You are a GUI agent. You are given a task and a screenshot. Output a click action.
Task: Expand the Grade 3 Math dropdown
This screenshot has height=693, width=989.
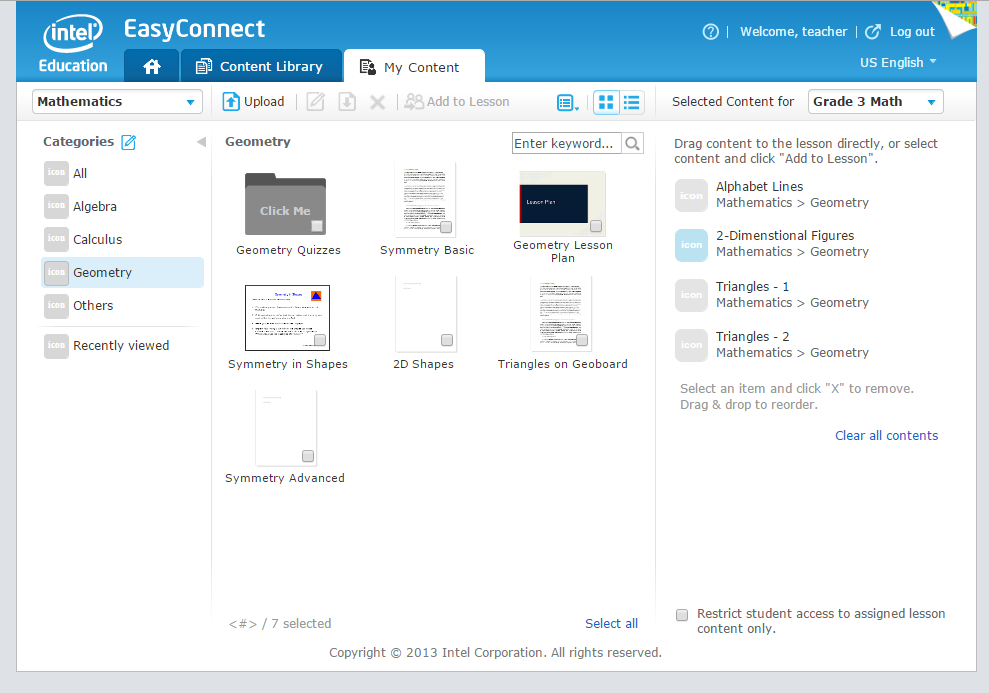tap(875, 102)
